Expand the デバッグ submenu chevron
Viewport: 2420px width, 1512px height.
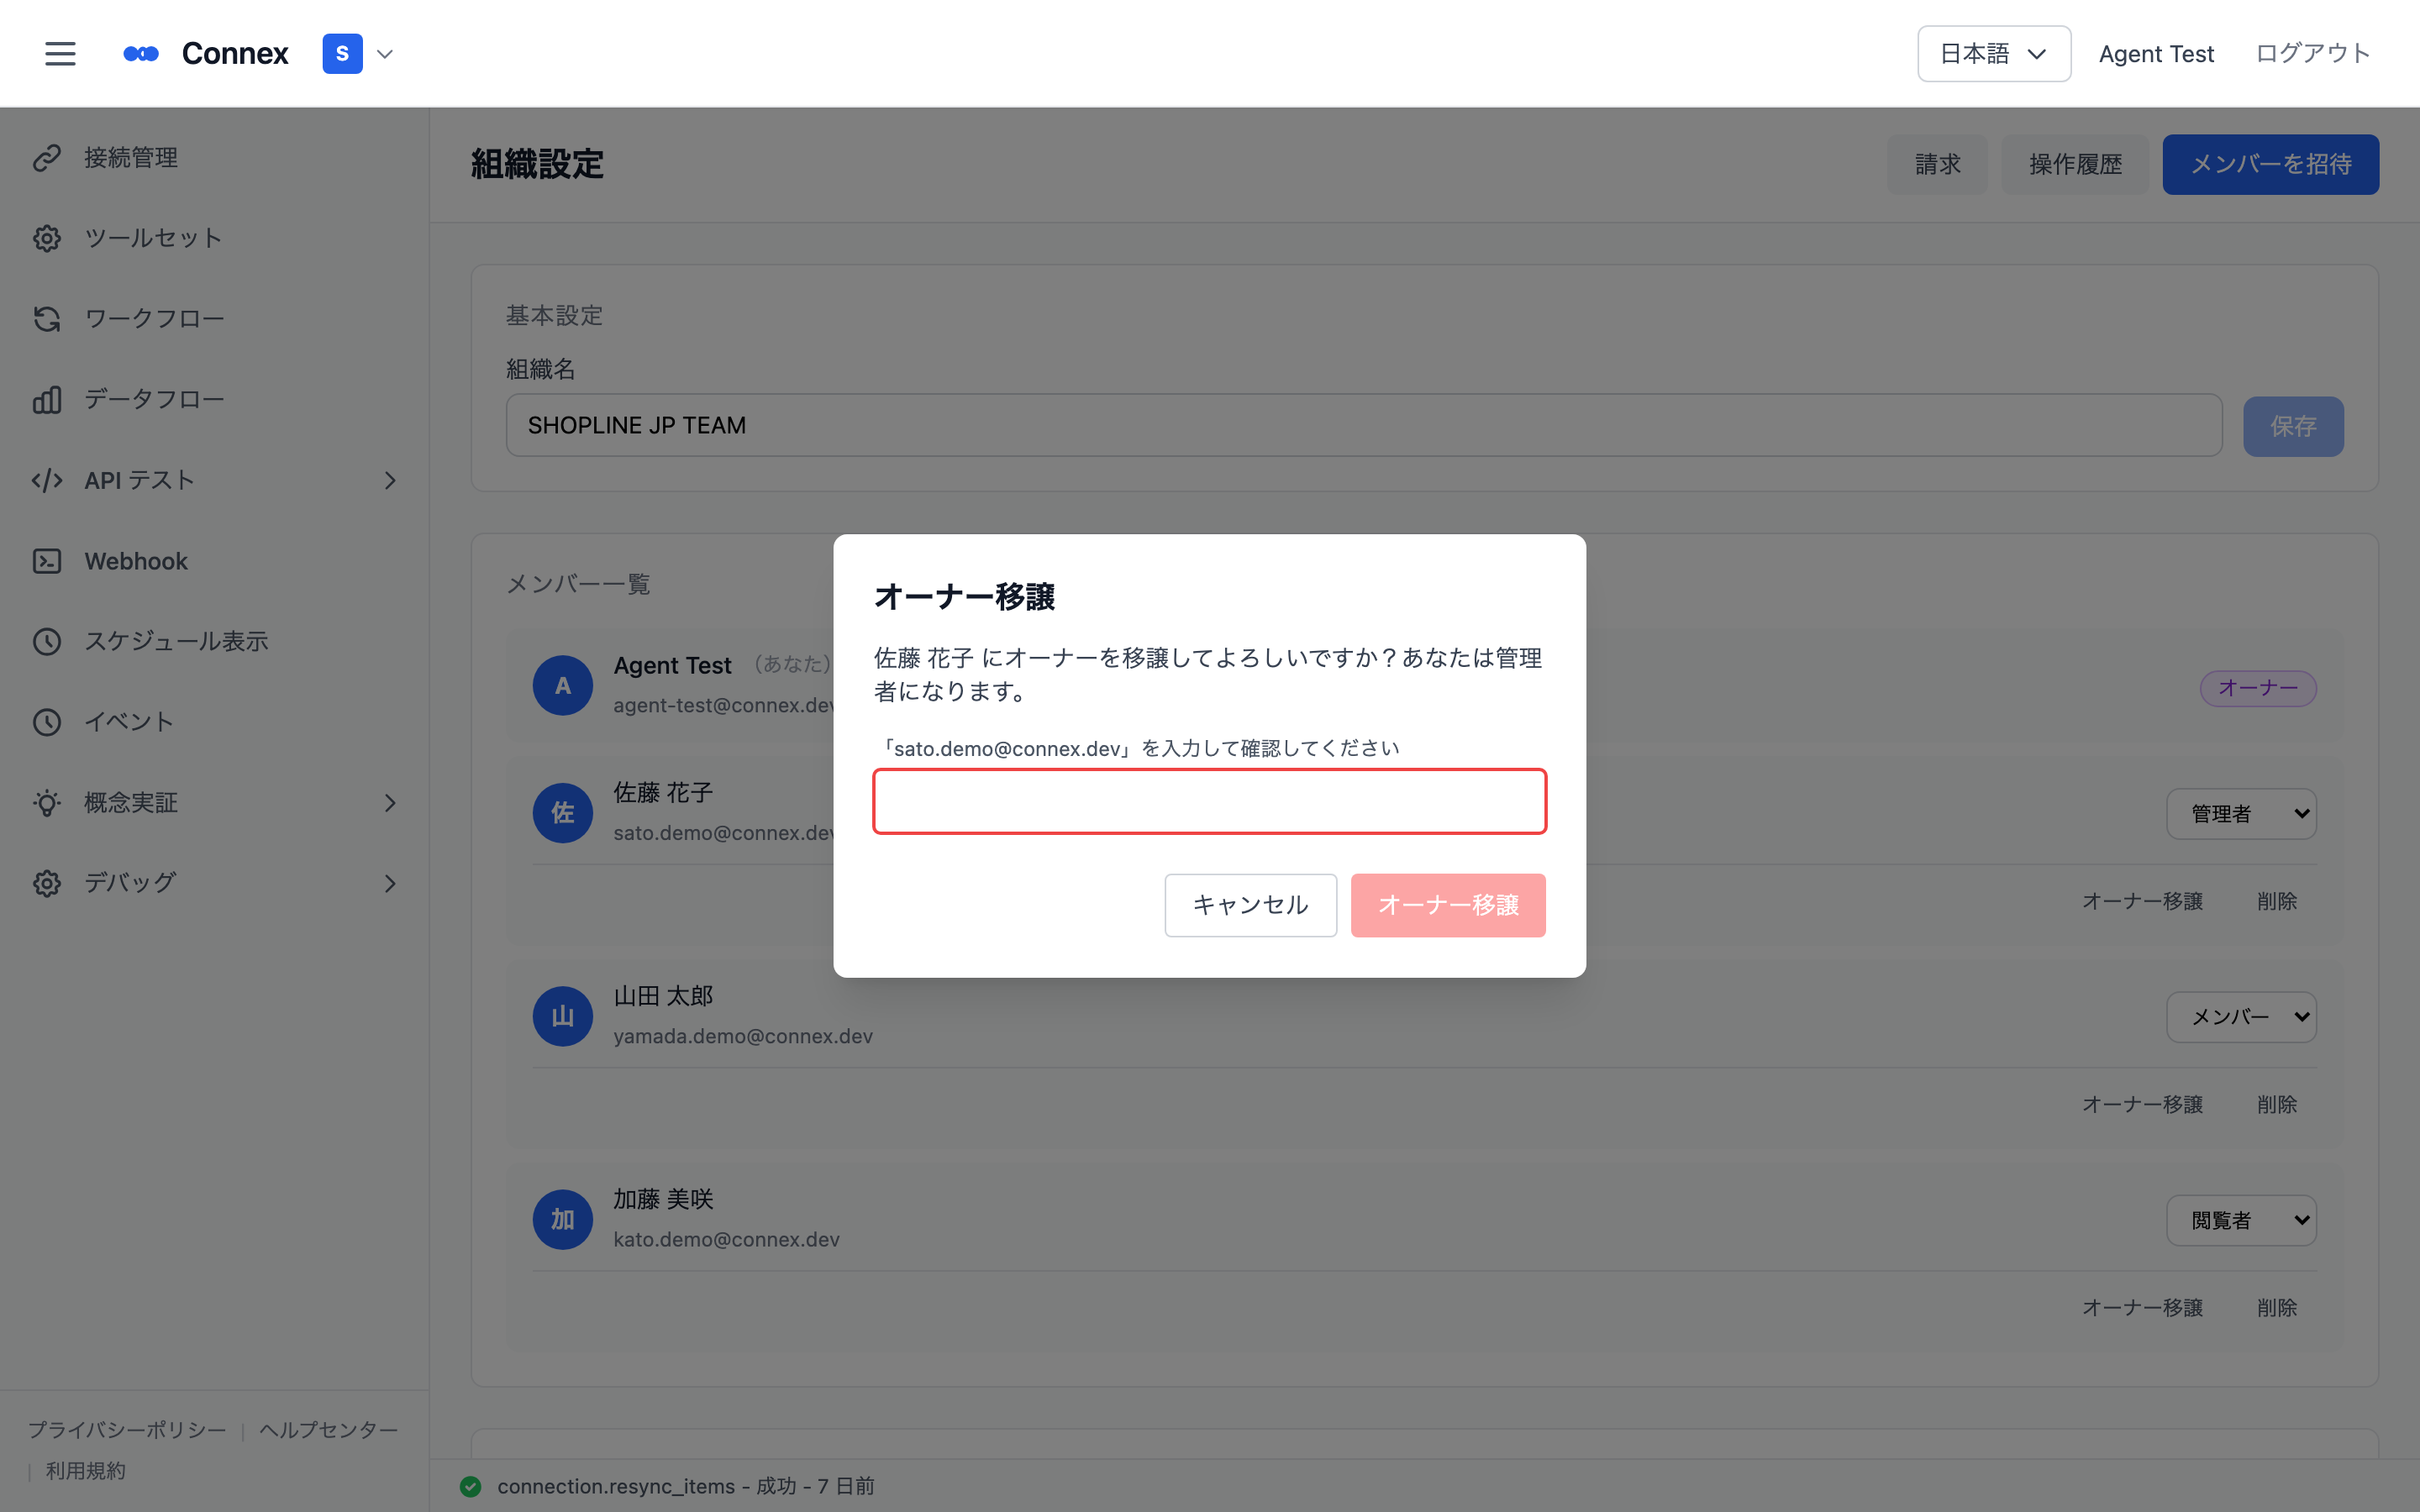pyautogui.click(x=390, y=884)
